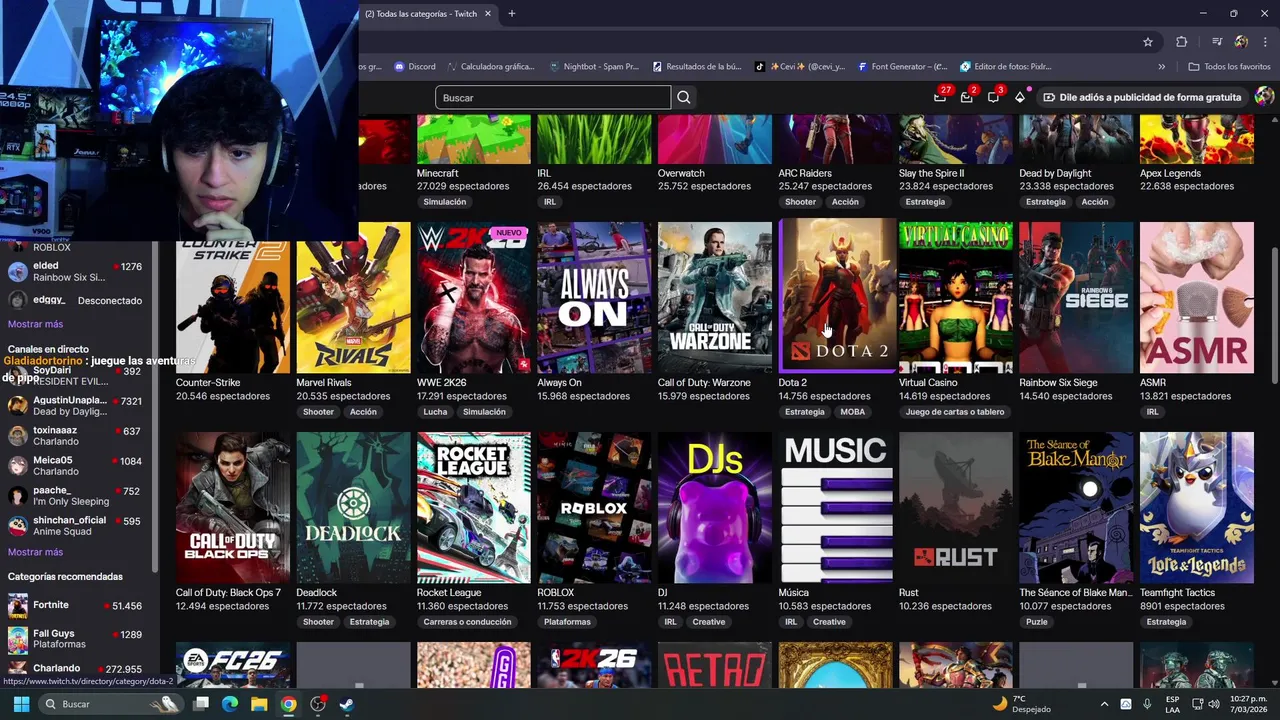Screen dimensions: 1280x720
Task: Focus the Twitch Buscar search field
Action: coord(553,97)
